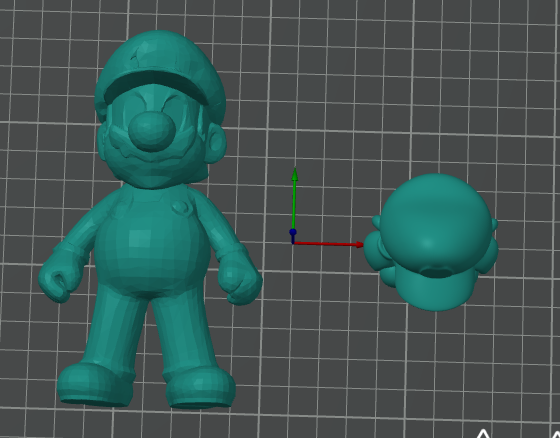Click the ear of the standing Mario
The height and width of the screenshot is (438, 560).
[217, 144]
